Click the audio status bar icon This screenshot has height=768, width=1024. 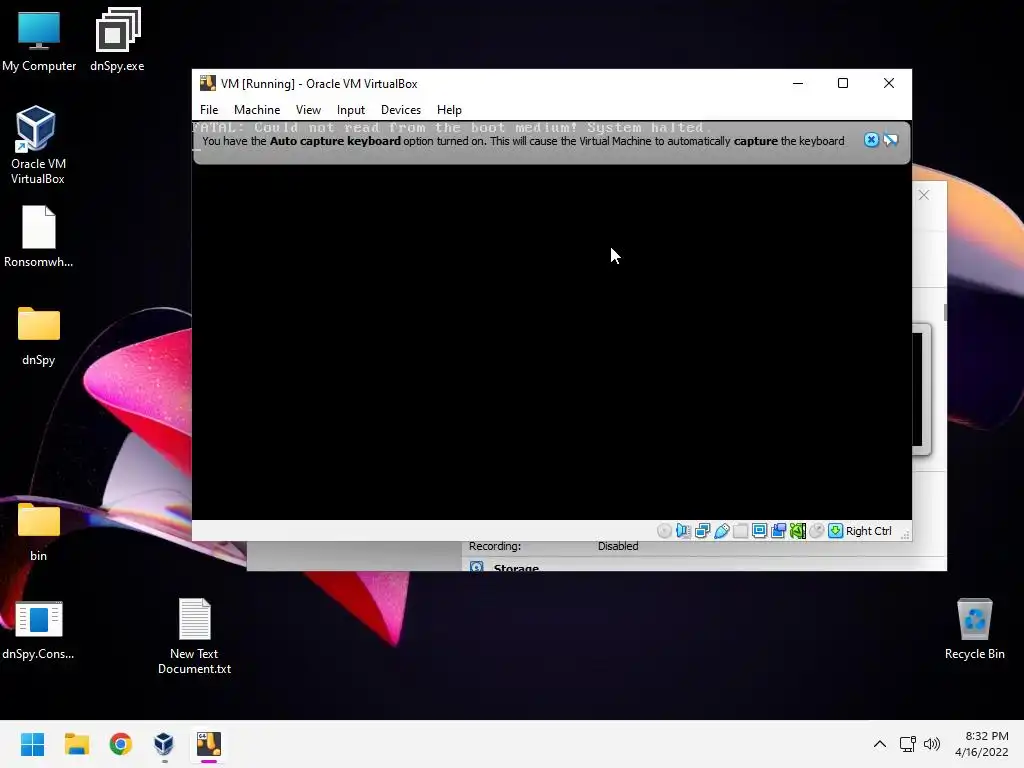coord(683,531)
